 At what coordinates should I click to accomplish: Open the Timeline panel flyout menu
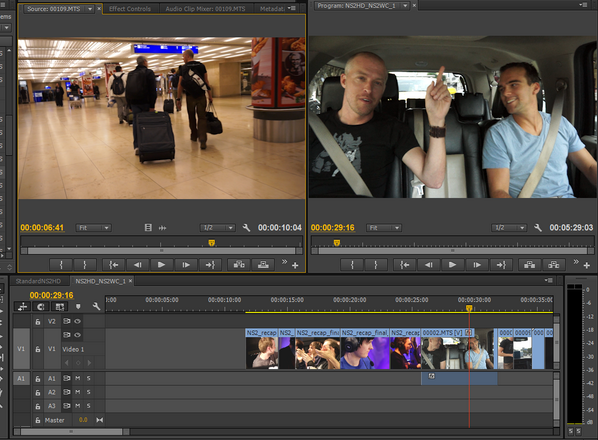click(549, 280)
